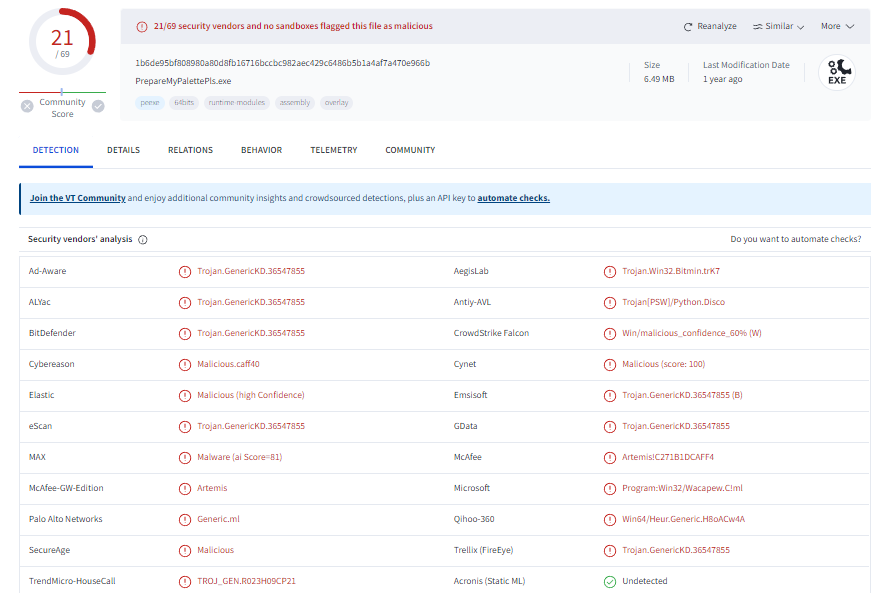Upvote using the community score check button
The height and width of the screenshot is (593, 876).
pos(98,106)
